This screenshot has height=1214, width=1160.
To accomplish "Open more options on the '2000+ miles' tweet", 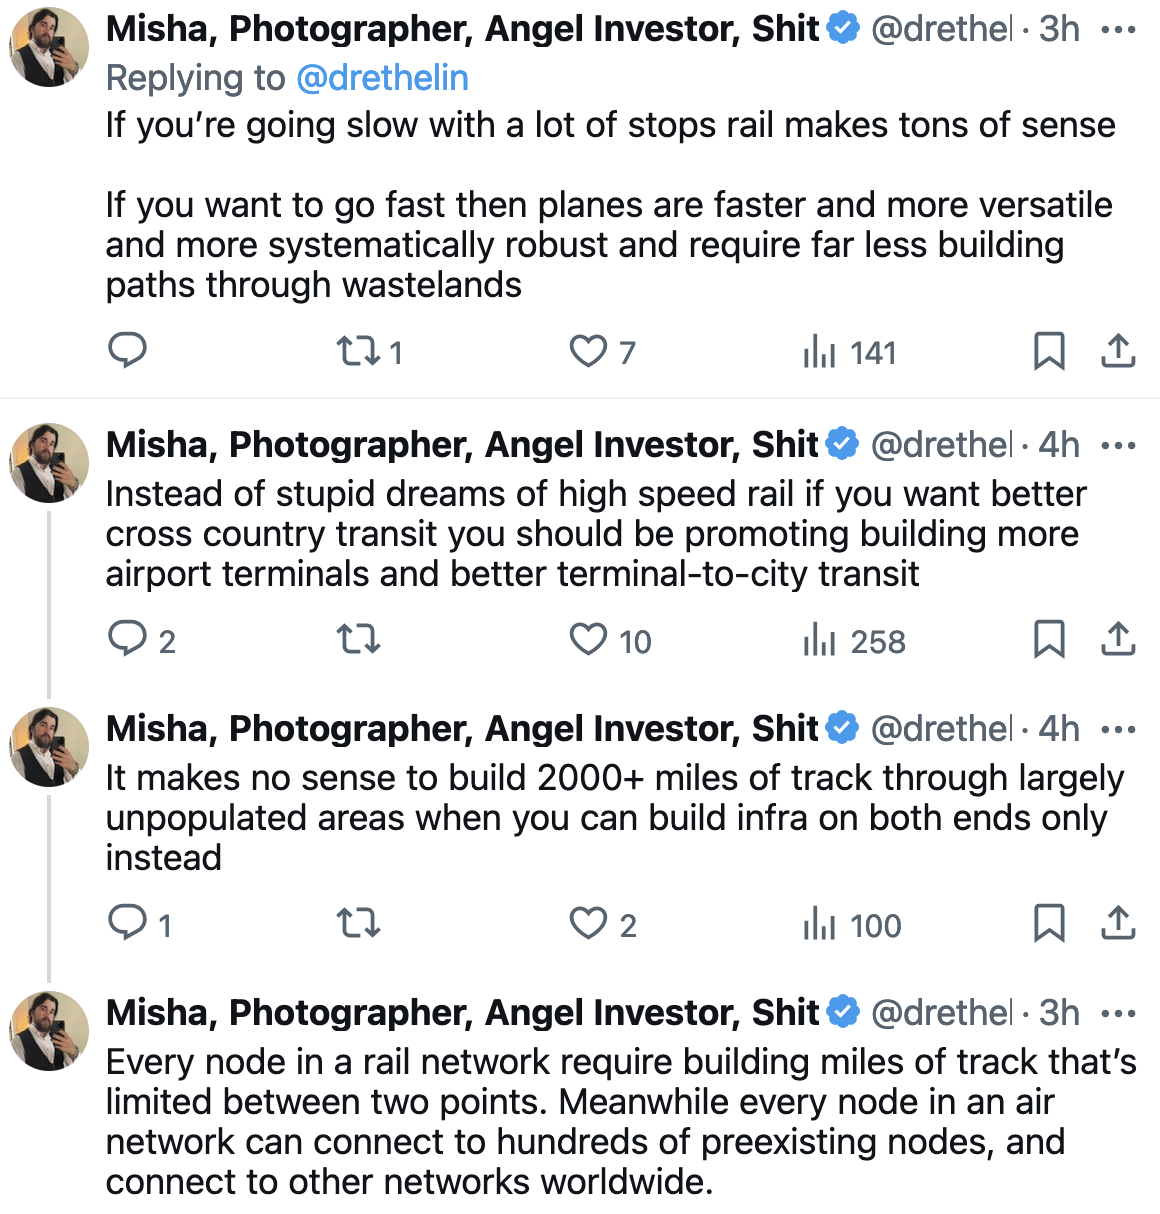I will [x=1118, y=729].
